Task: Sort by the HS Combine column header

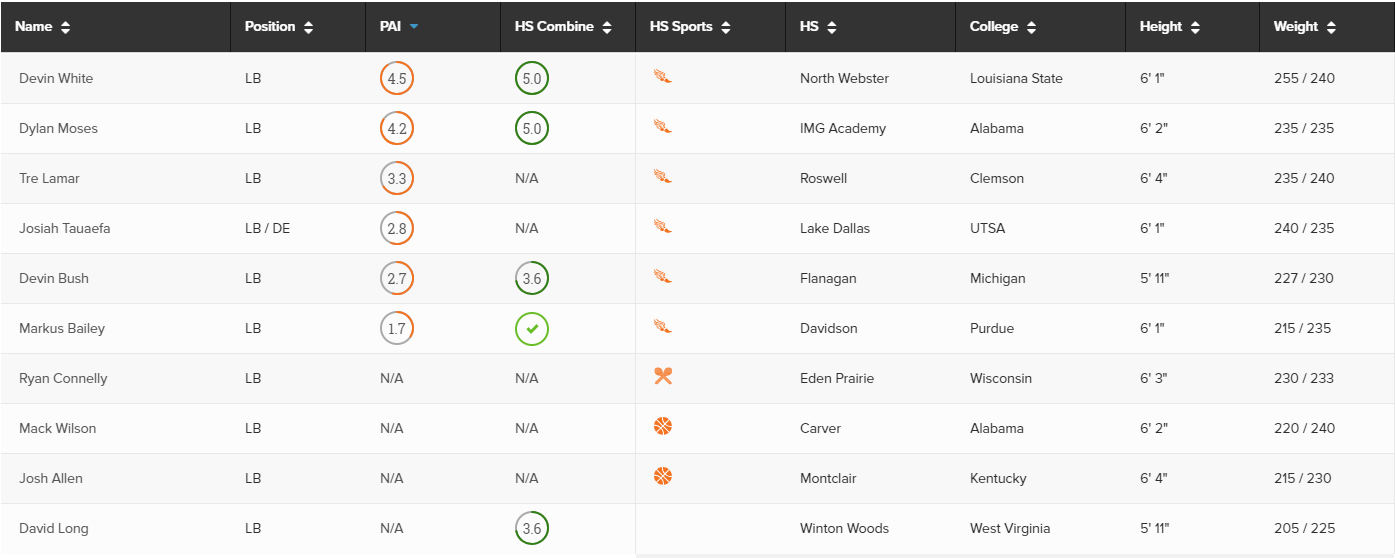Action: pyautogui.click(x=563, y=27)
